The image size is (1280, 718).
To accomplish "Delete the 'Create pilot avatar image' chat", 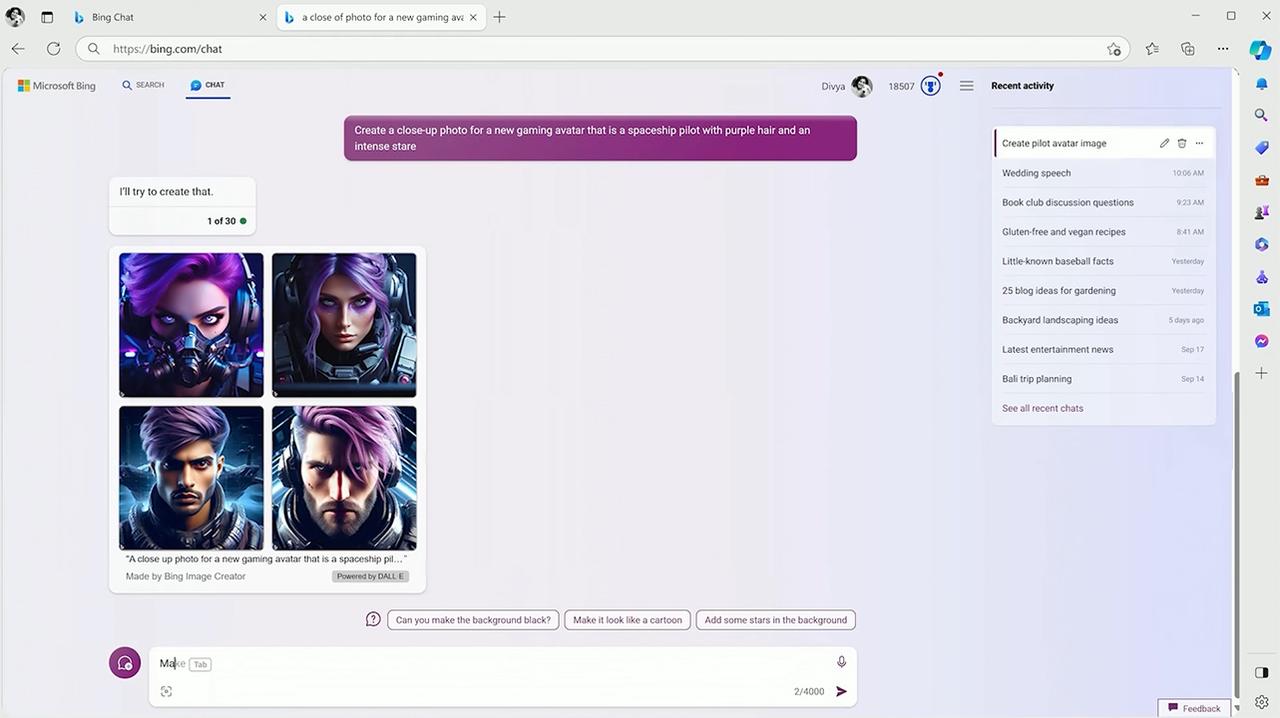I will (1182, 143).
